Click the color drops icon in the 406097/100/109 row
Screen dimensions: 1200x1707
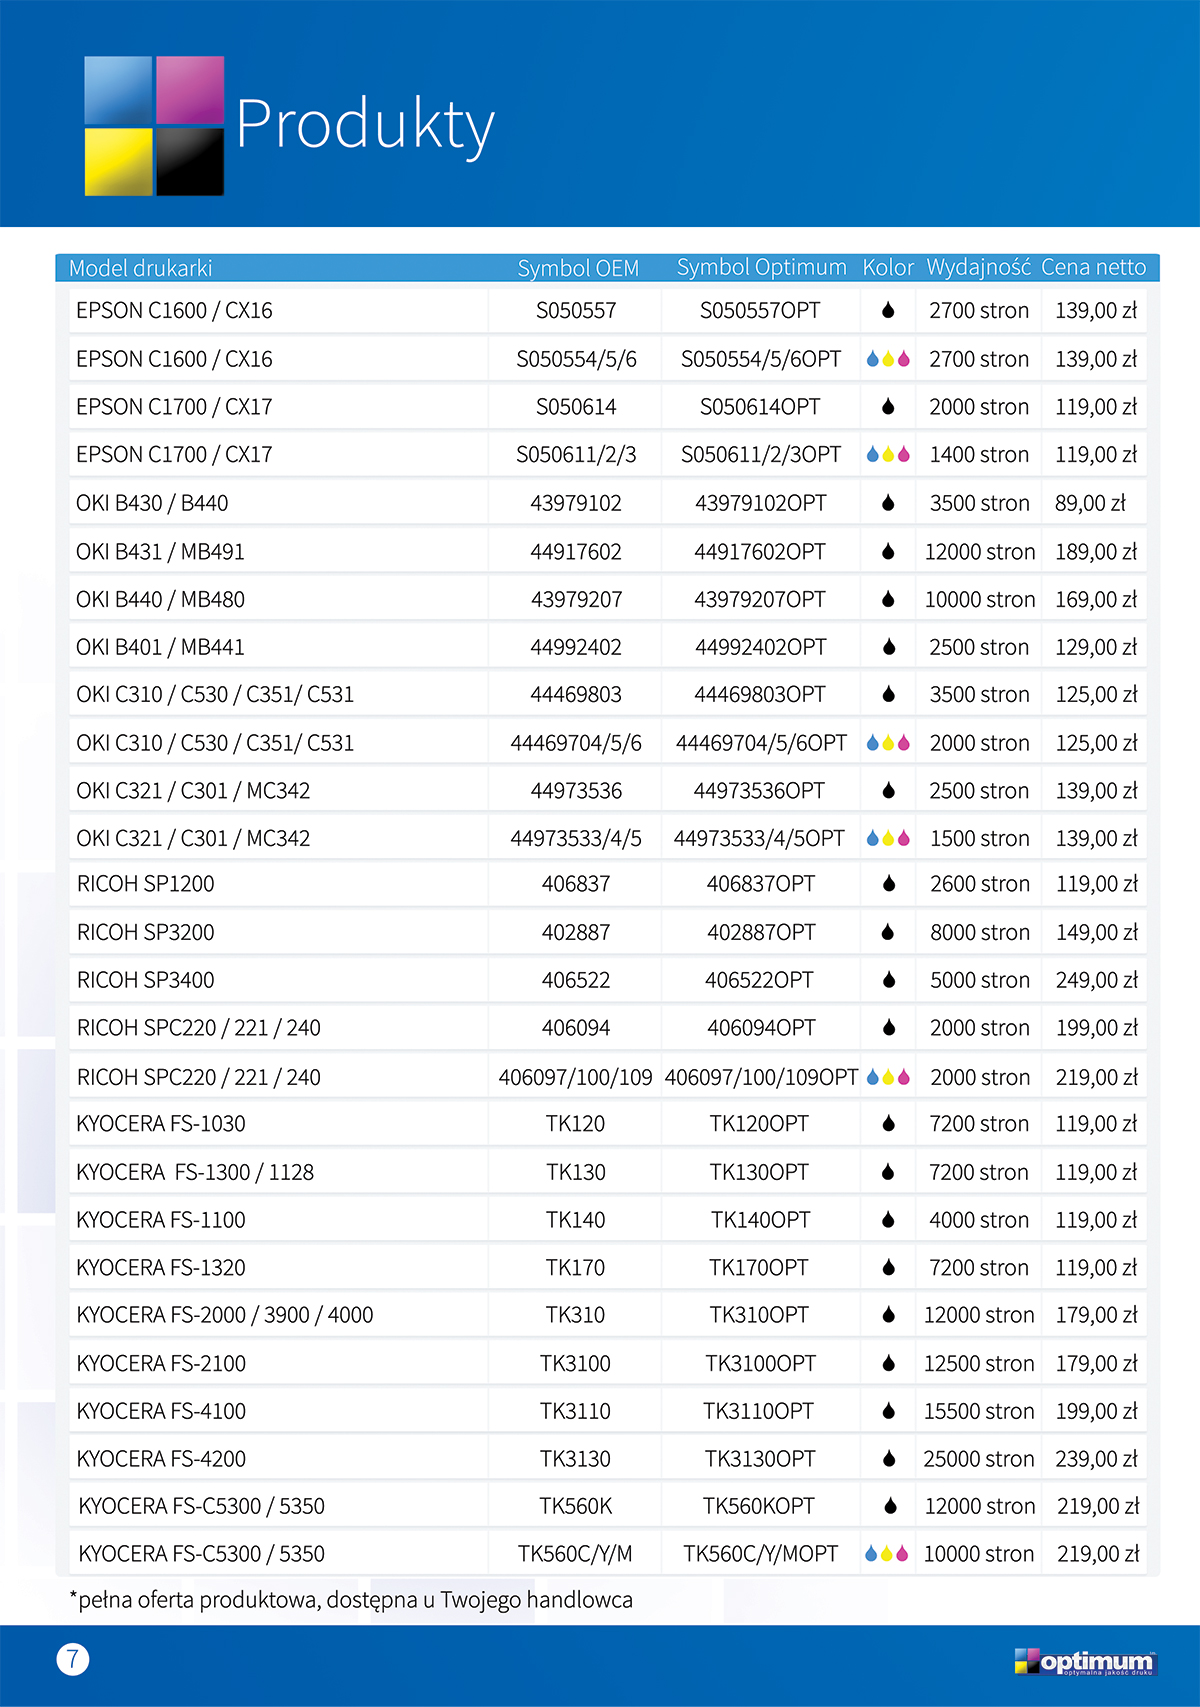(x=888, y=1077)
